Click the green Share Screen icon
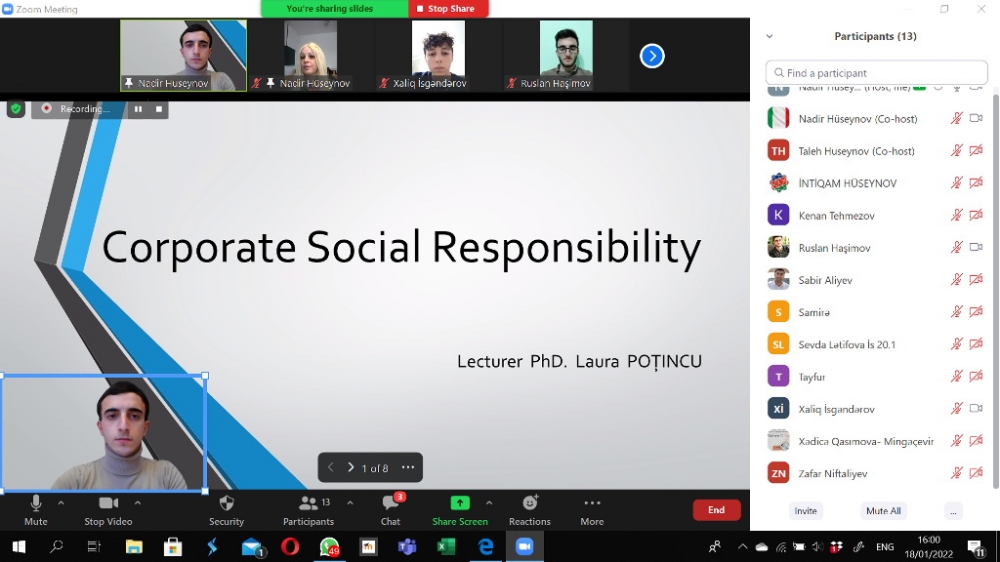Screen dimensions: 1000x562 [x=460, y=503]
